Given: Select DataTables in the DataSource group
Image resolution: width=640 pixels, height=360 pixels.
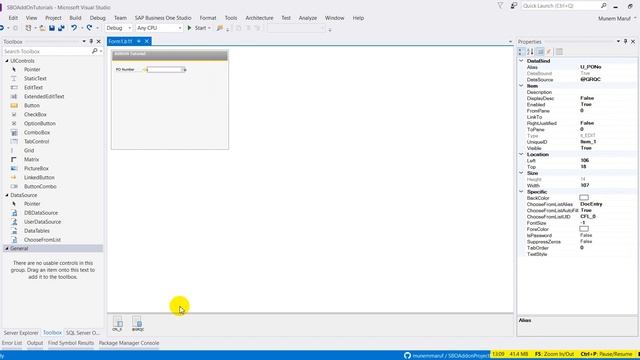Looking at the screenshot, I should pos(37,231).
